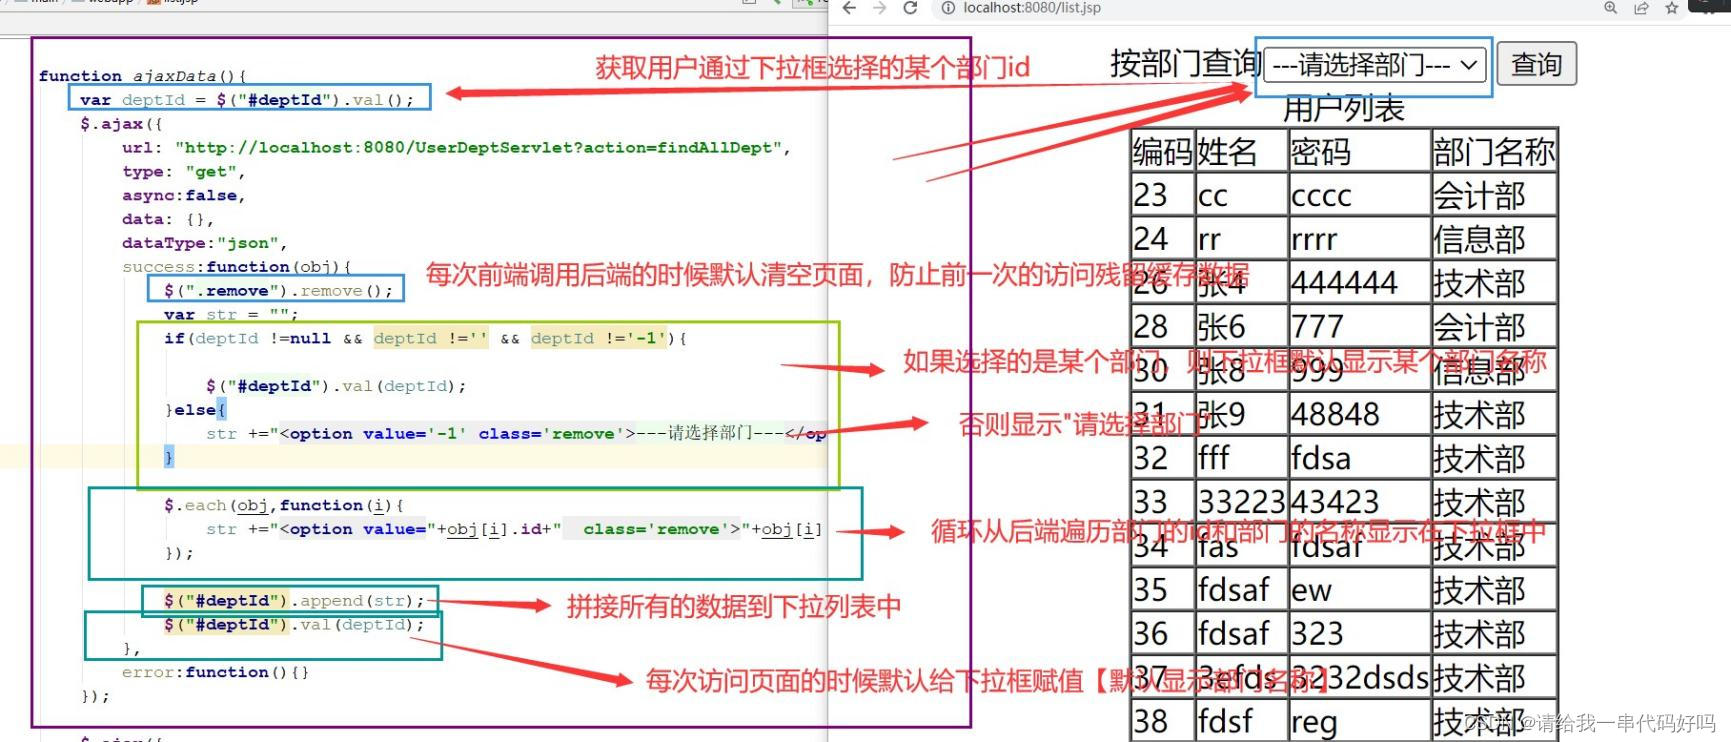The image size is (1731, 742).
Task: Select password cell rrrr
Action: coord(1359,239)
